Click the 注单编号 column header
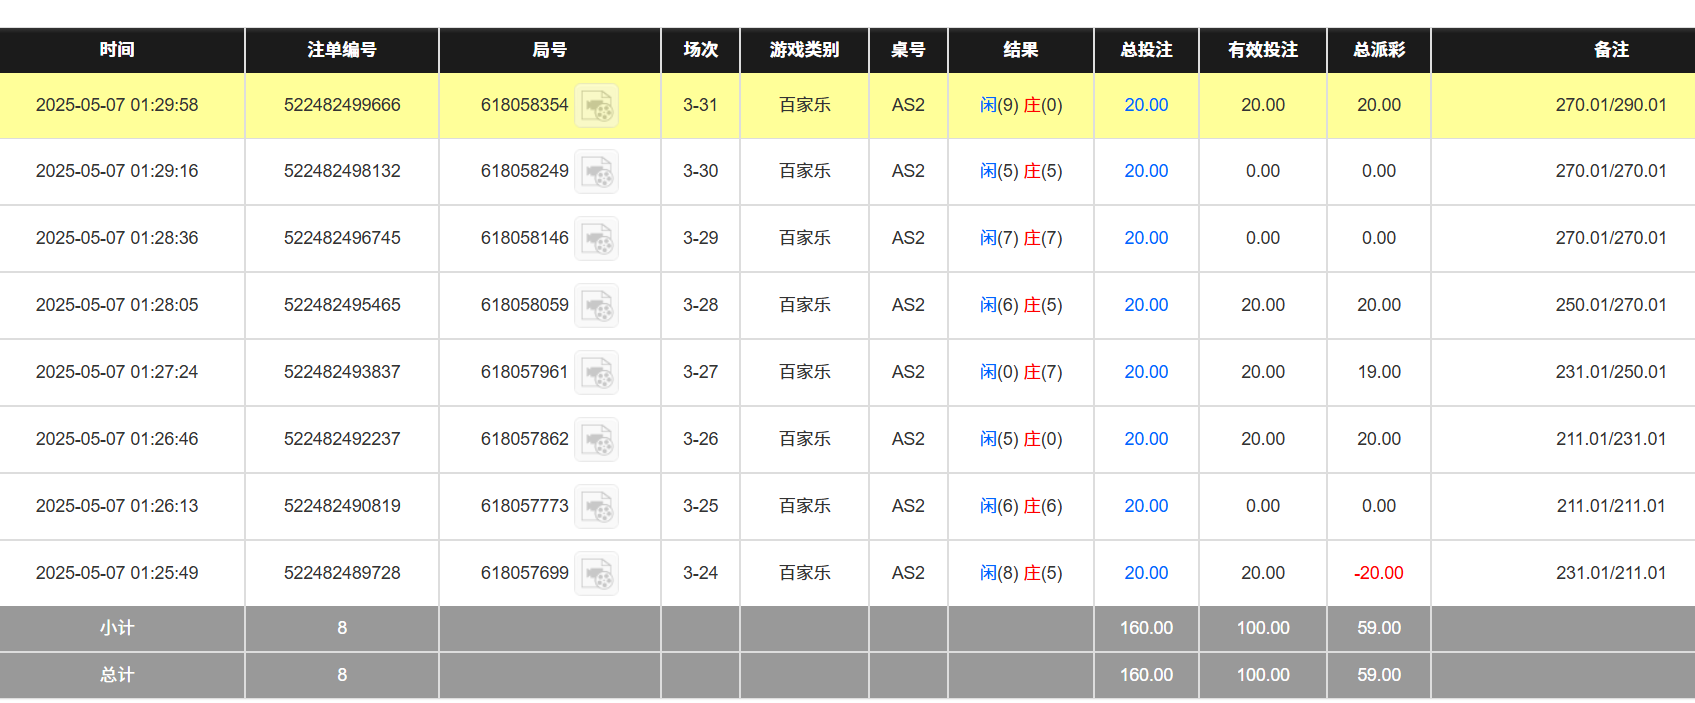The height and width of the screenshot is (703, 1695). pyautogui.click(x=342, y=50)
